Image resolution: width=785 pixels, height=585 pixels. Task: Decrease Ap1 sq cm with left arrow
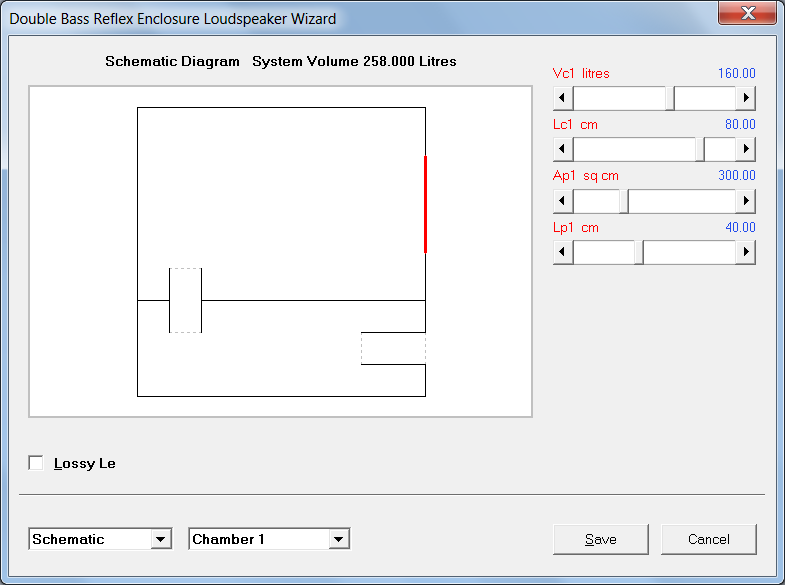563,201
